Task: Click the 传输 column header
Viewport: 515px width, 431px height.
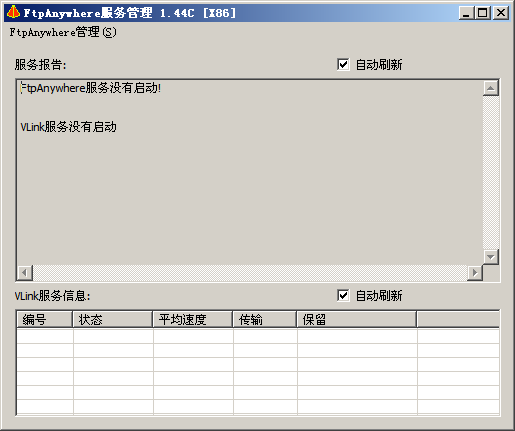Action: point(265,319)
